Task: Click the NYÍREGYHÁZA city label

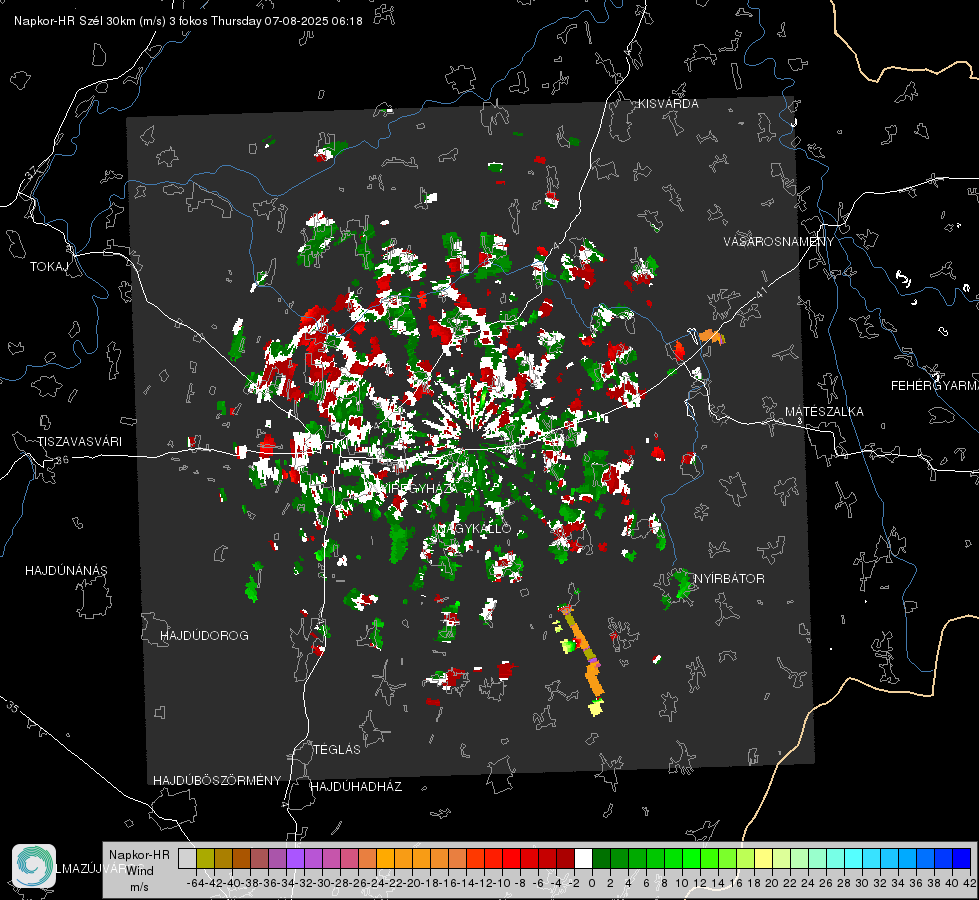Action: pyautogui.click(x=413, y=488)
